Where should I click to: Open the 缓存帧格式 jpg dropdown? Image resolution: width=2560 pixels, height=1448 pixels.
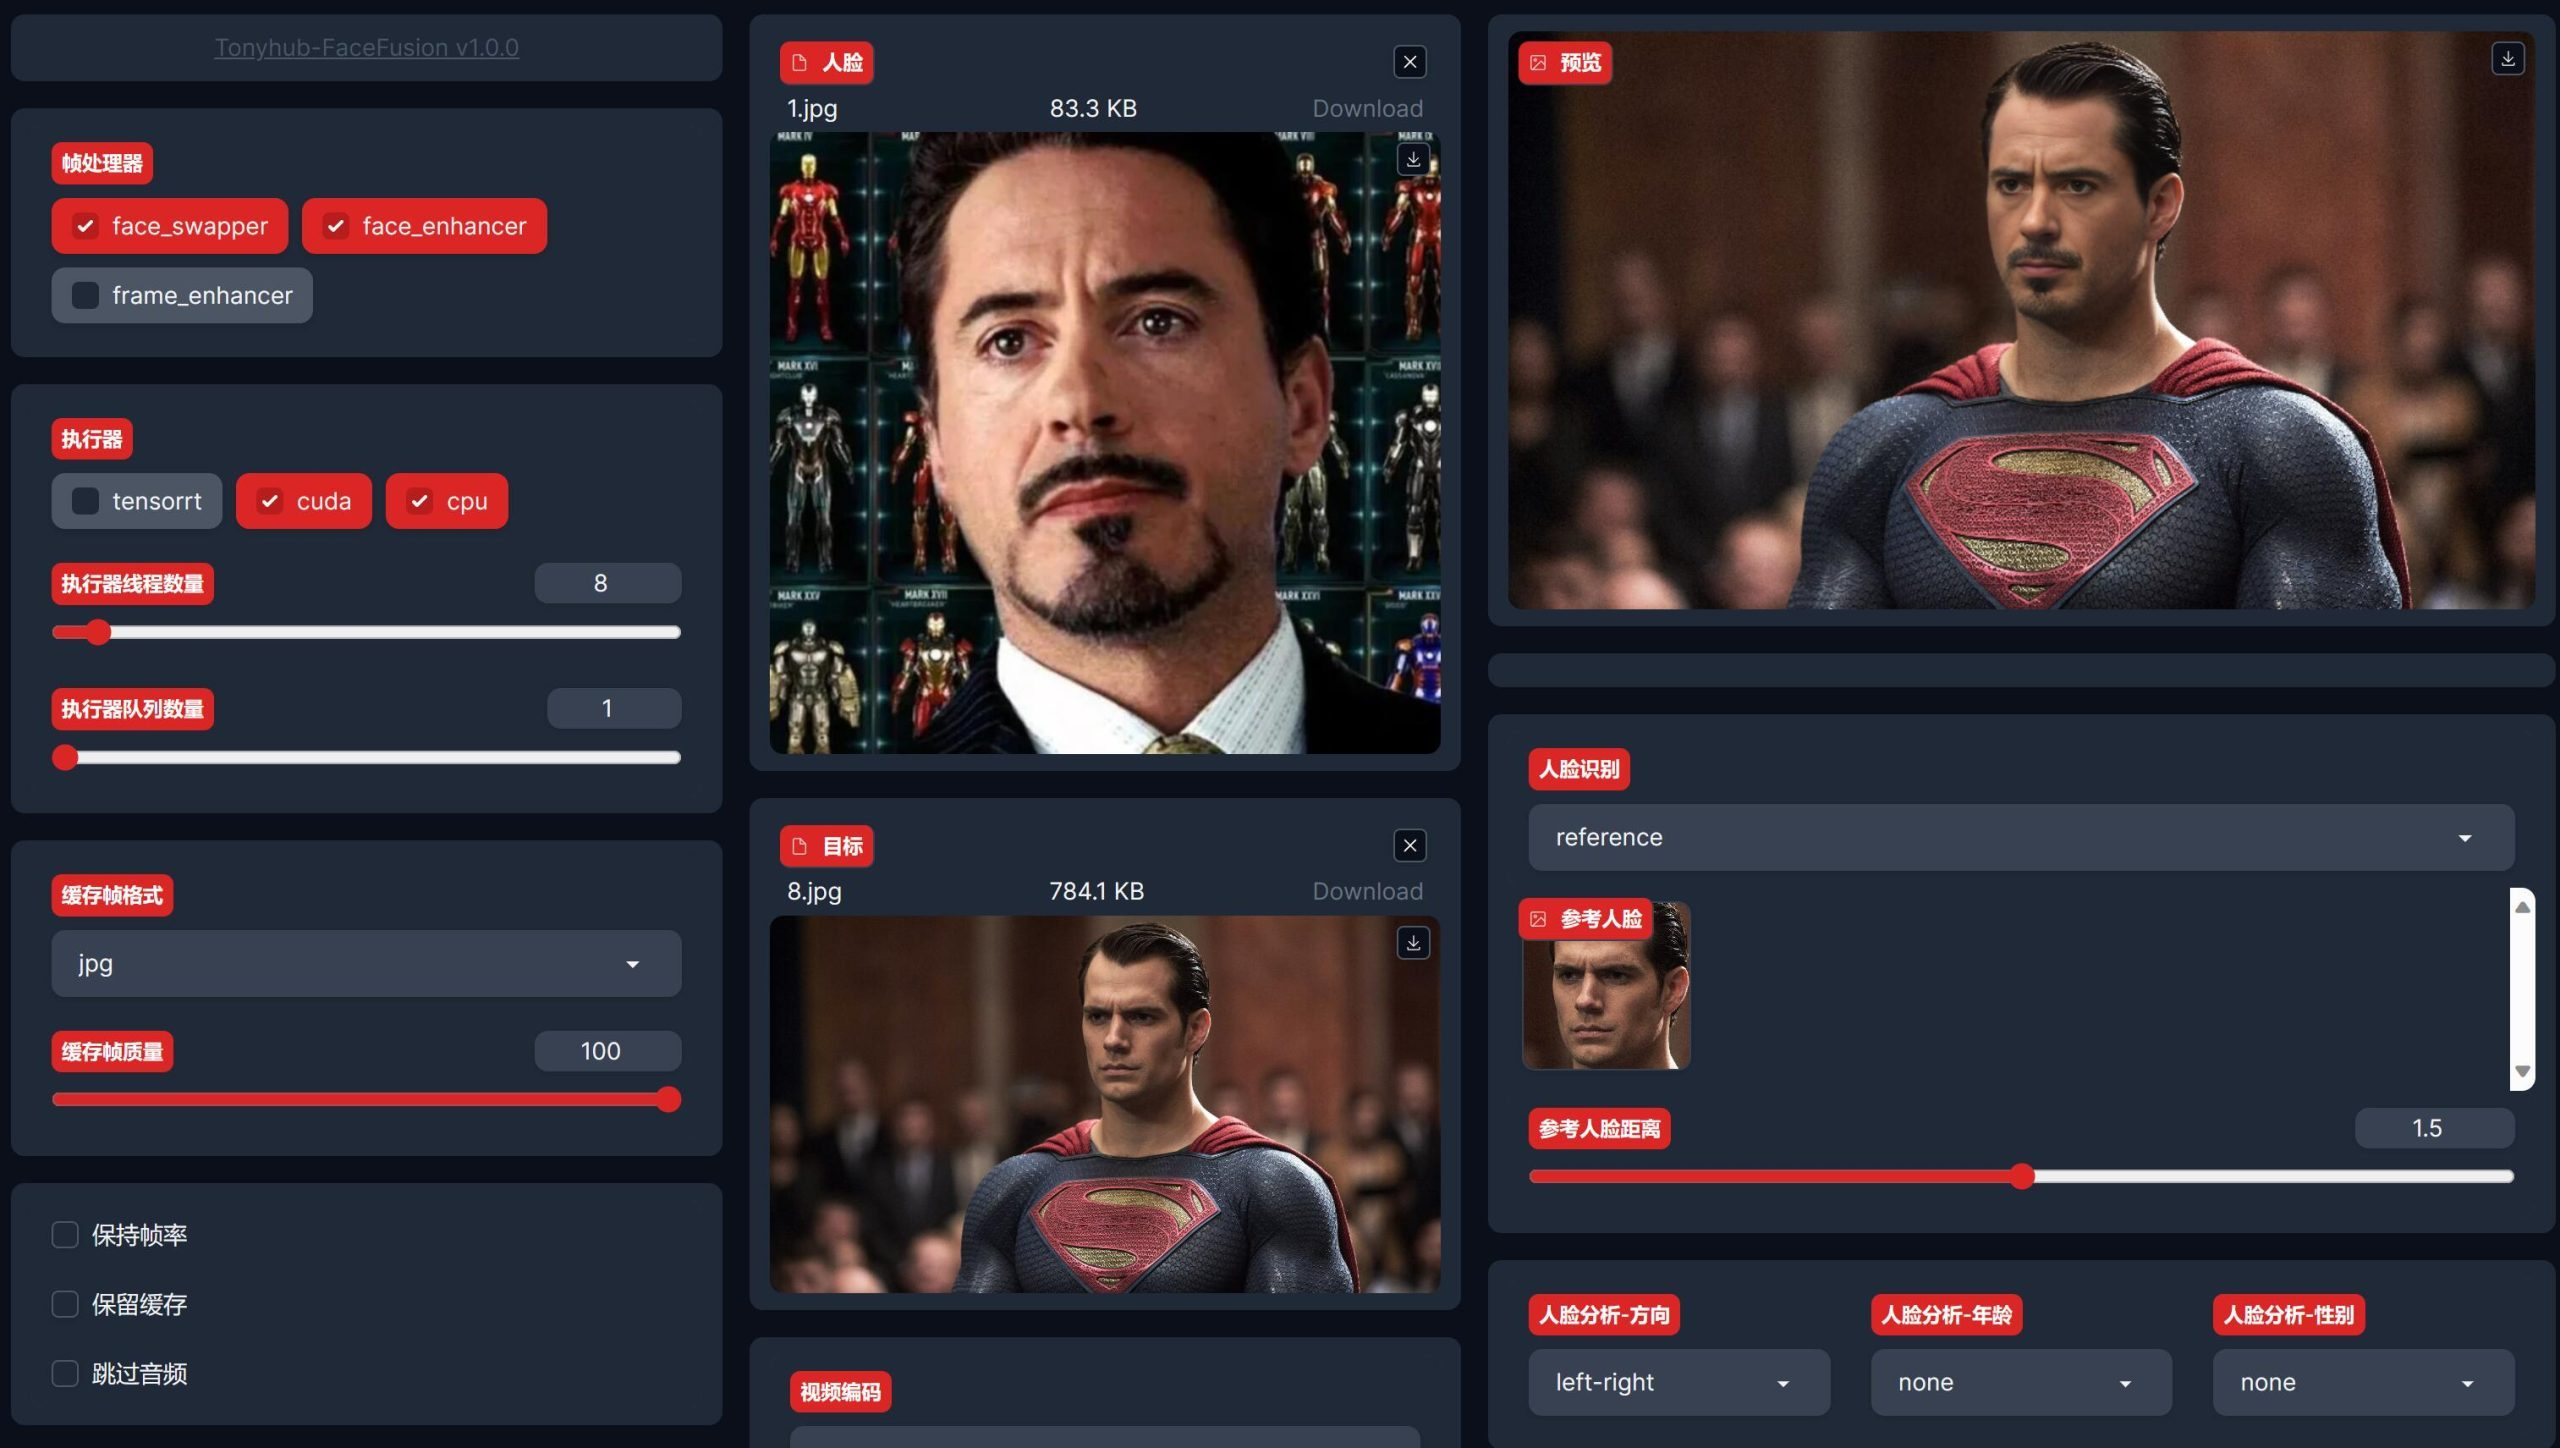366,964
